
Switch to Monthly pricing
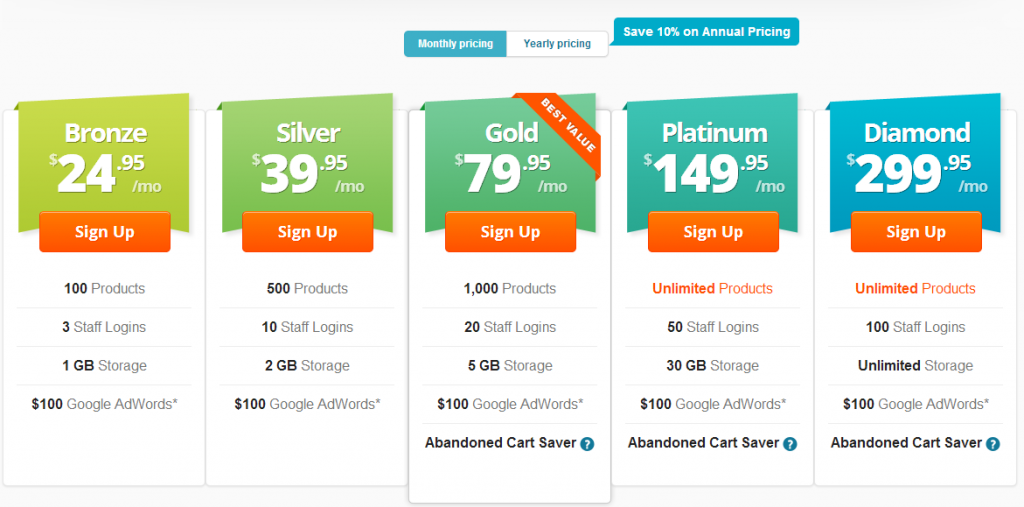click(x=455, y=44)
